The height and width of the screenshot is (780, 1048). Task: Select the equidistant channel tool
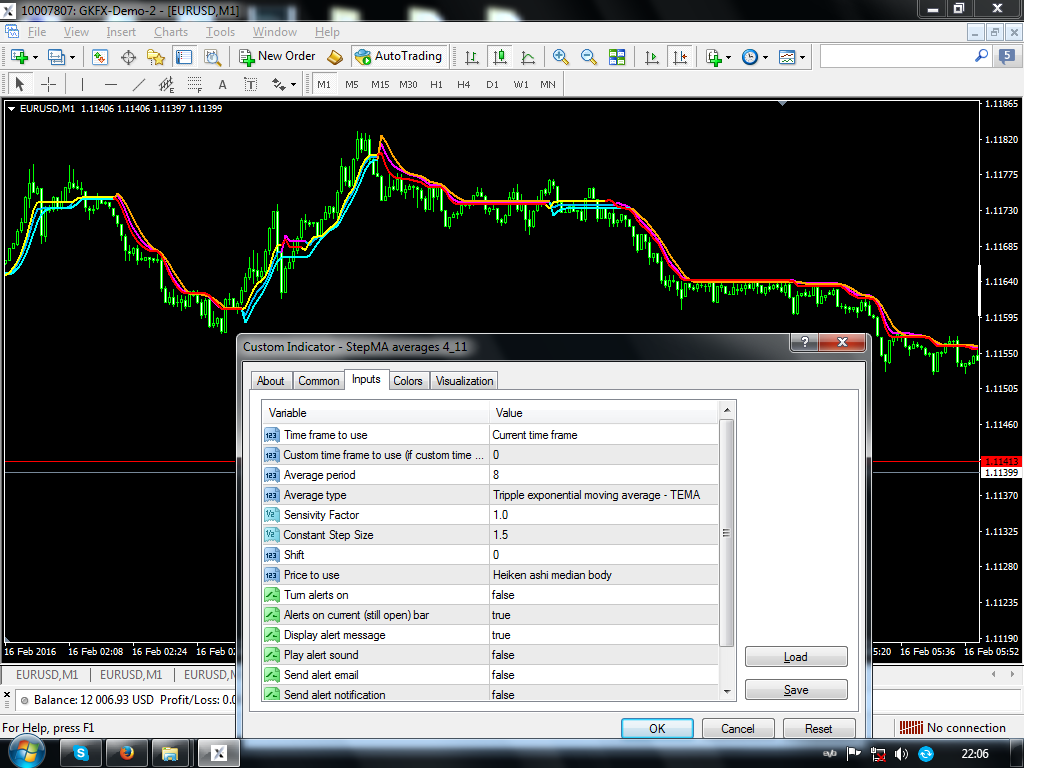pos(166,84)
